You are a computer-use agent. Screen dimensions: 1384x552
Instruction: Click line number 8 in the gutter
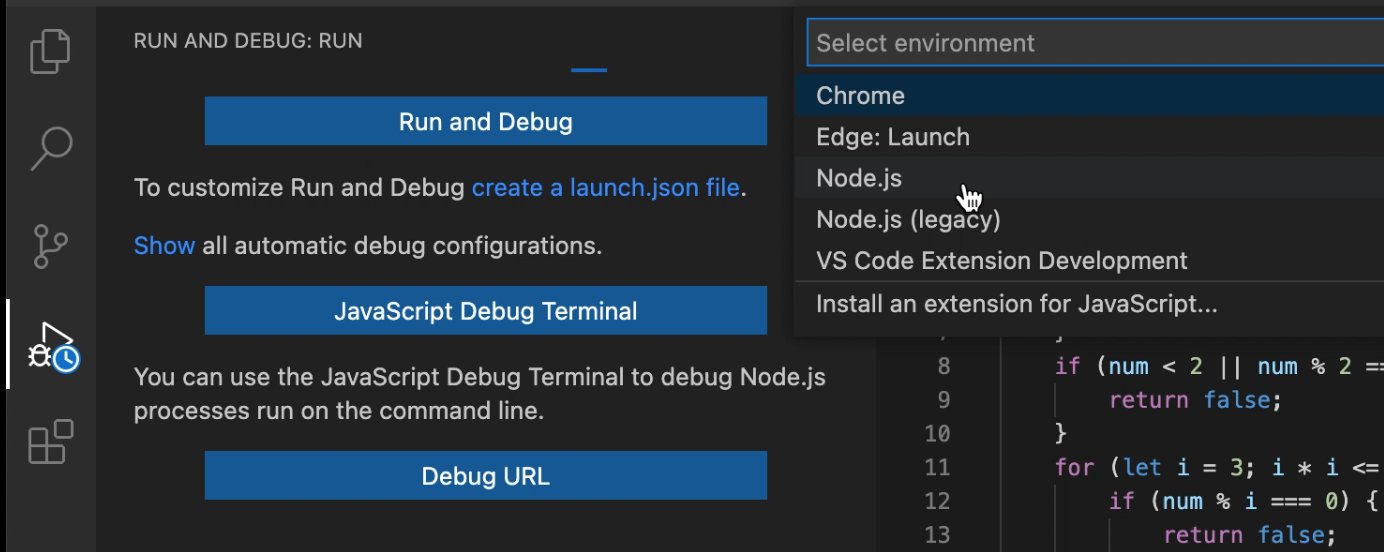click(943, 366)
